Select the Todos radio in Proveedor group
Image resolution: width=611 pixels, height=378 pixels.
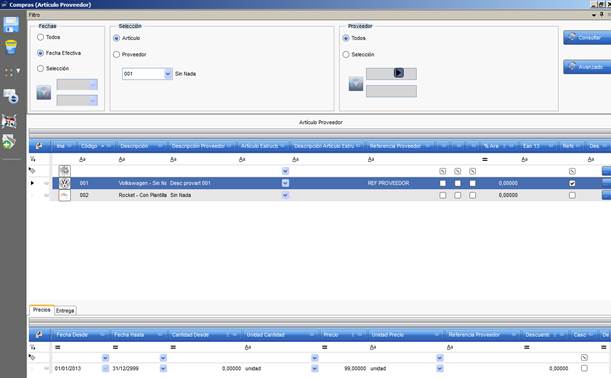346,38
